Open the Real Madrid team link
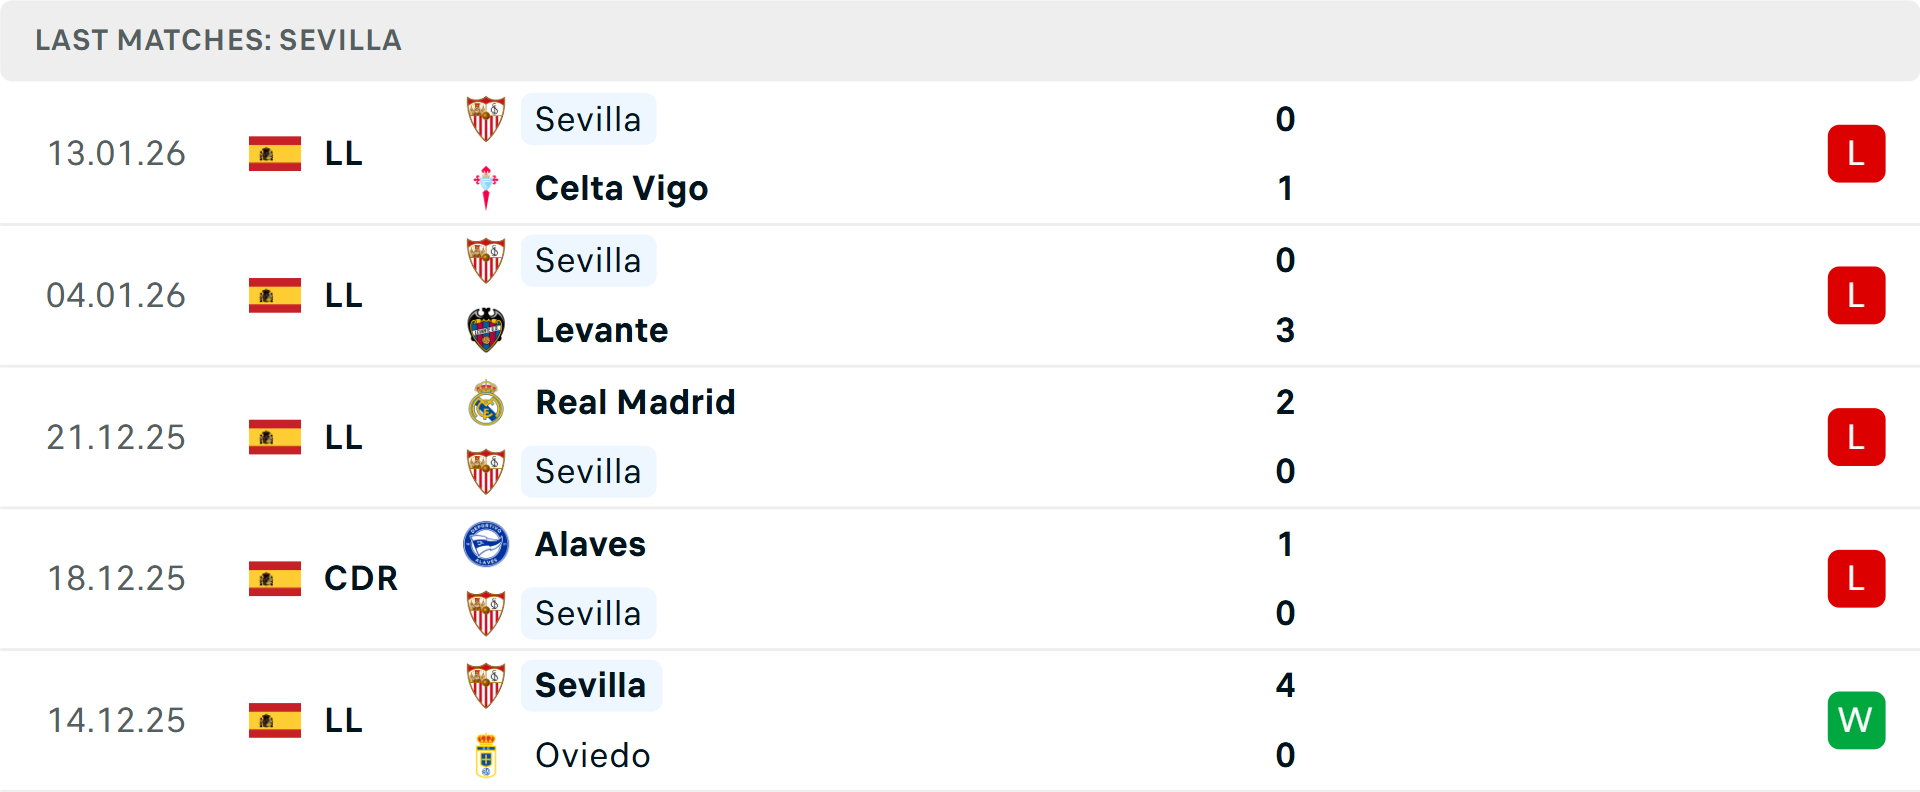1920x792 pixels. point(635,402)
